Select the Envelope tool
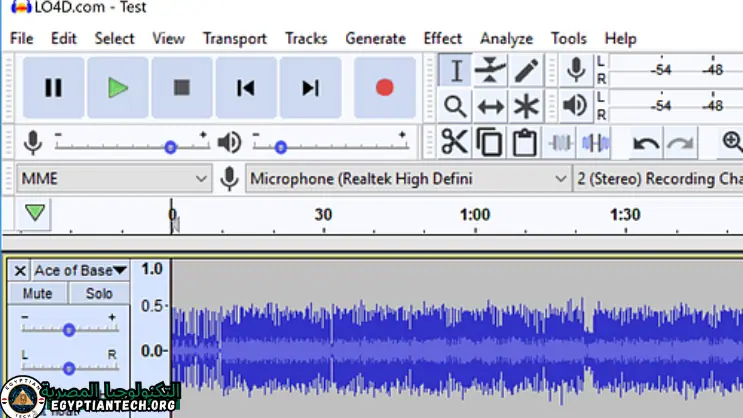743x418 pixels. (x=490, y=70)
